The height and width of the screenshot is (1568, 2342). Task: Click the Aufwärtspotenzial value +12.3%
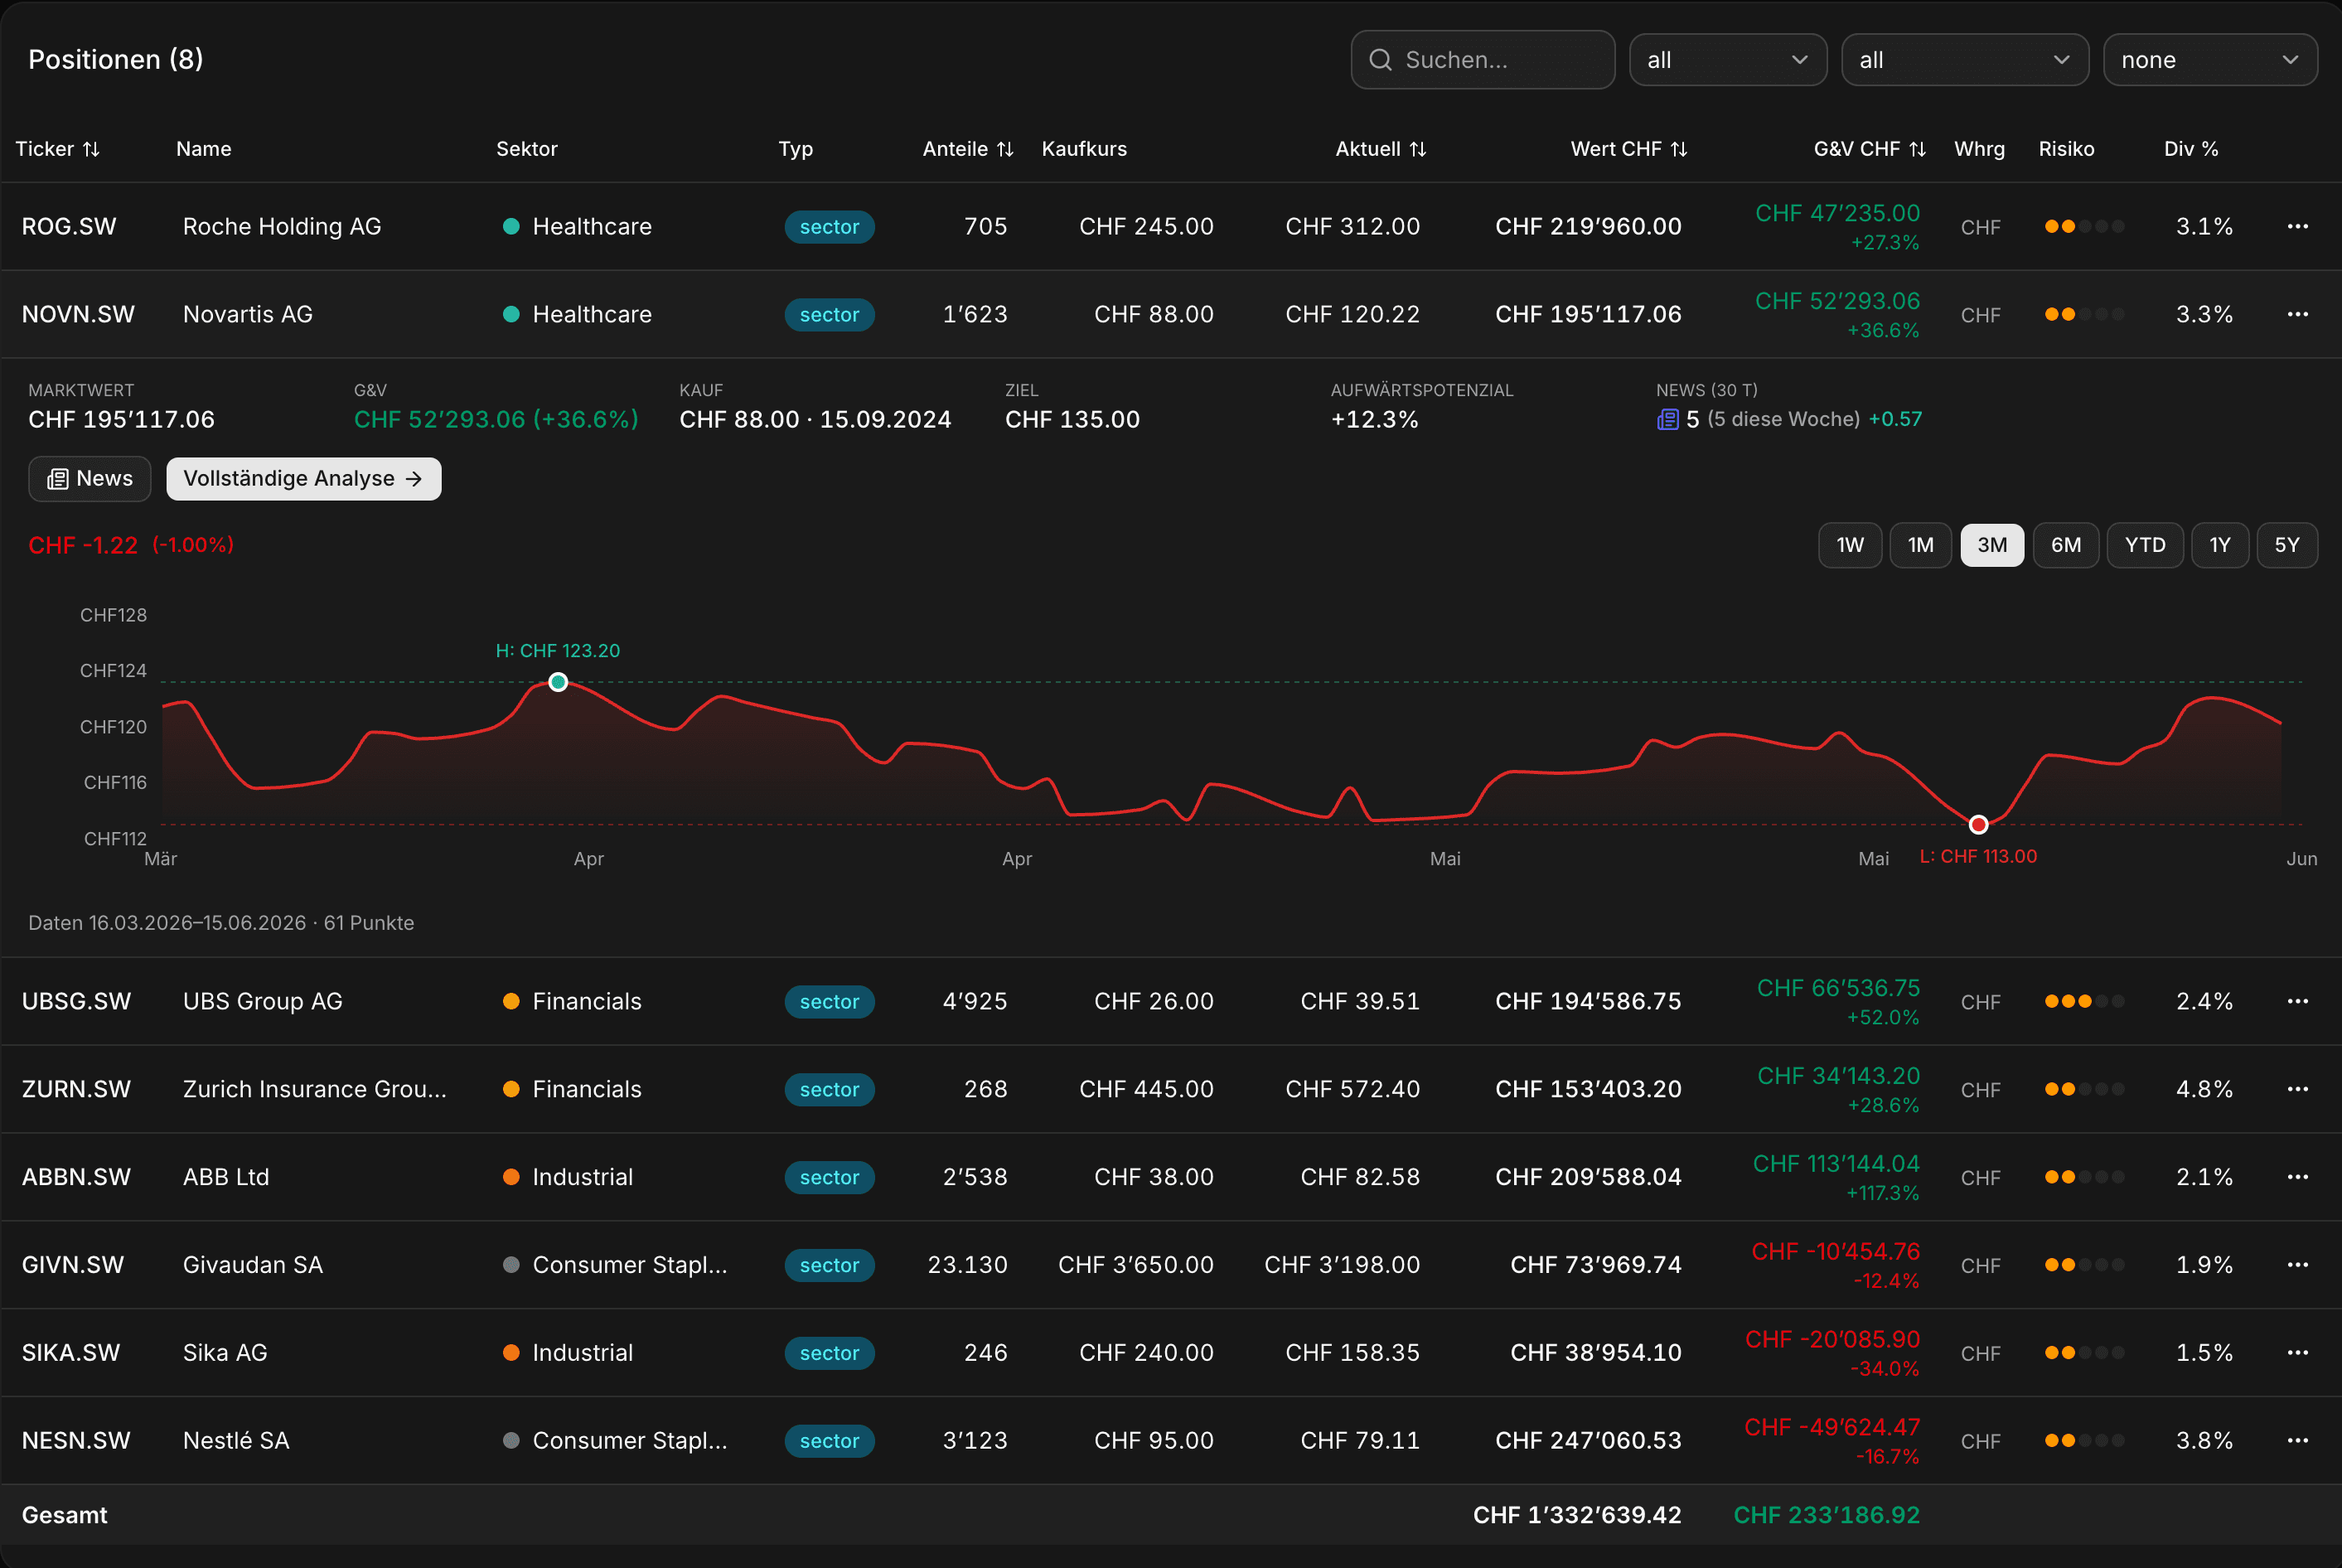coord(1374,420)
